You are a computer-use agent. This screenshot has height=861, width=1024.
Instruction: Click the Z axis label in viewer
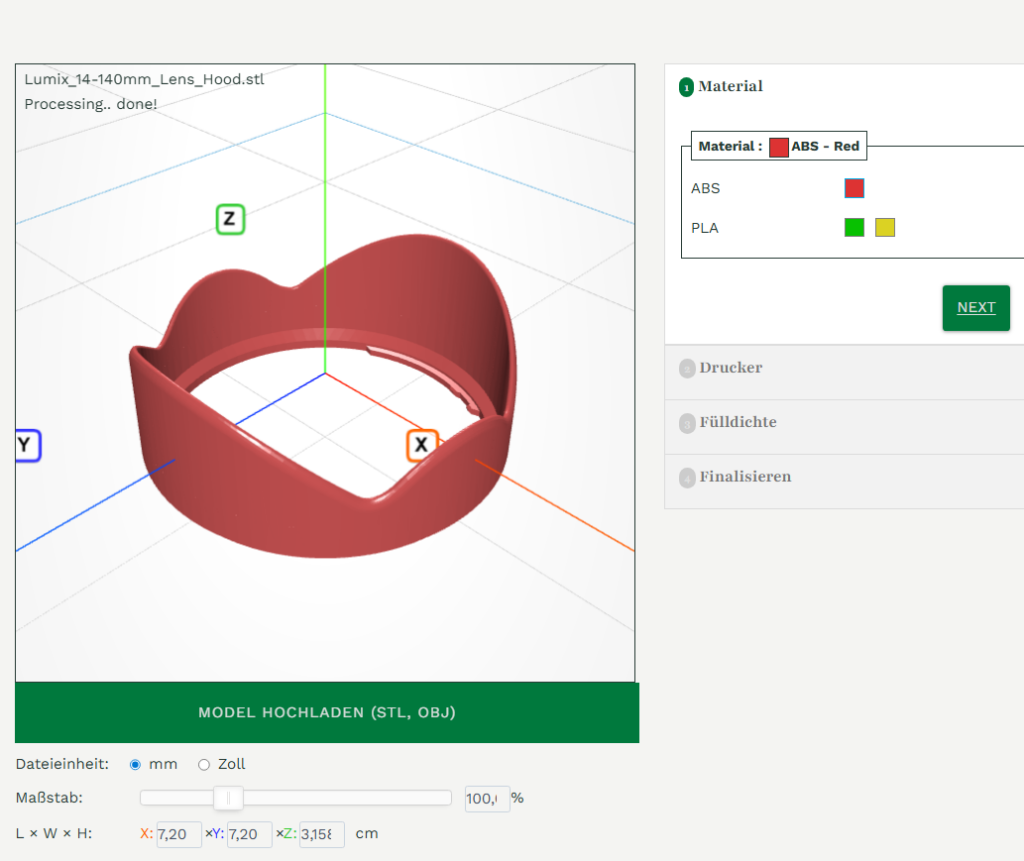coord(230,219)
